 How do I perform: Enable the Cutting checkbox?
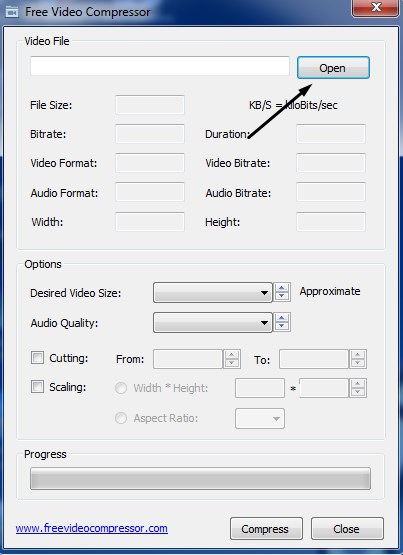38,357
